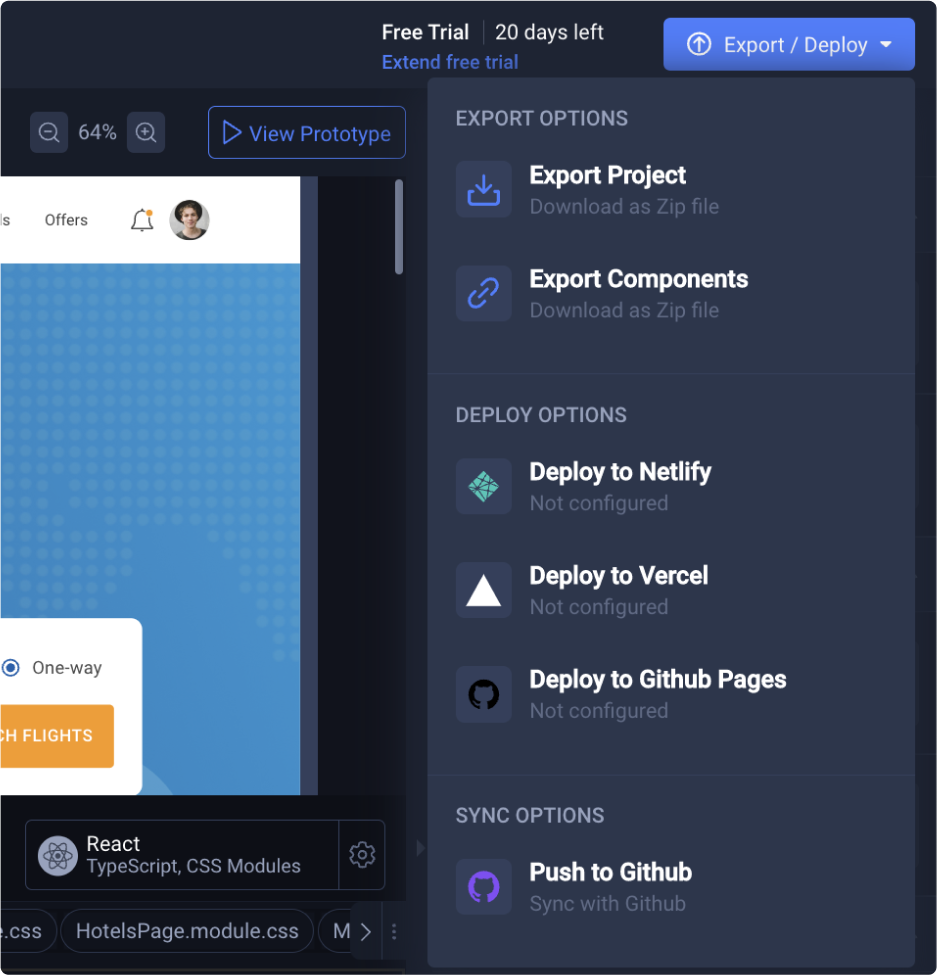This screenshot has height=975, width=937.
Task: Click the Extend free trial link
Action: click(x=449, y=62)
